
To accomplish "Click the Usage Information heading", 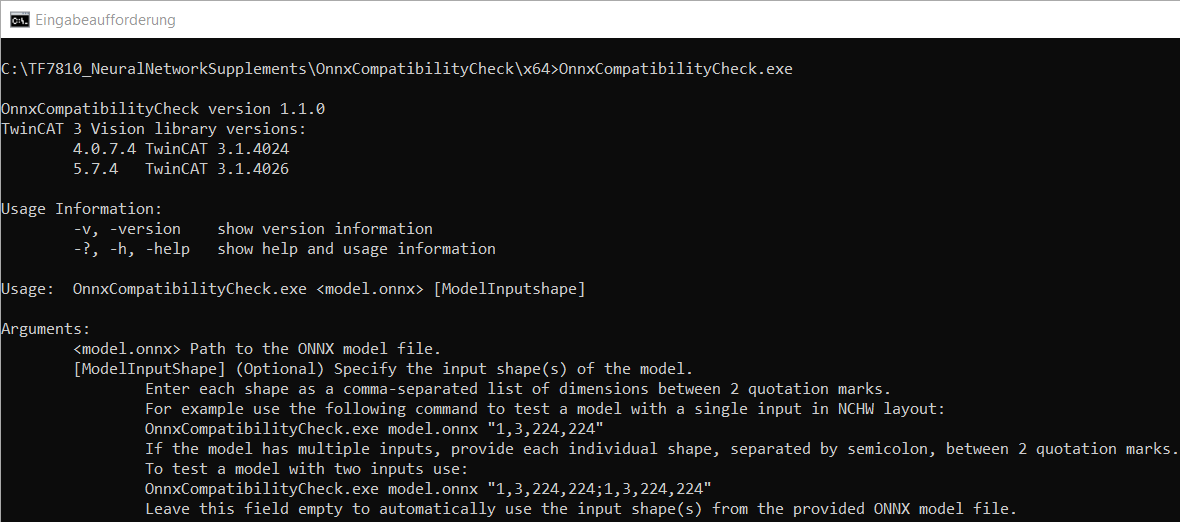I will tap(81, 209).
